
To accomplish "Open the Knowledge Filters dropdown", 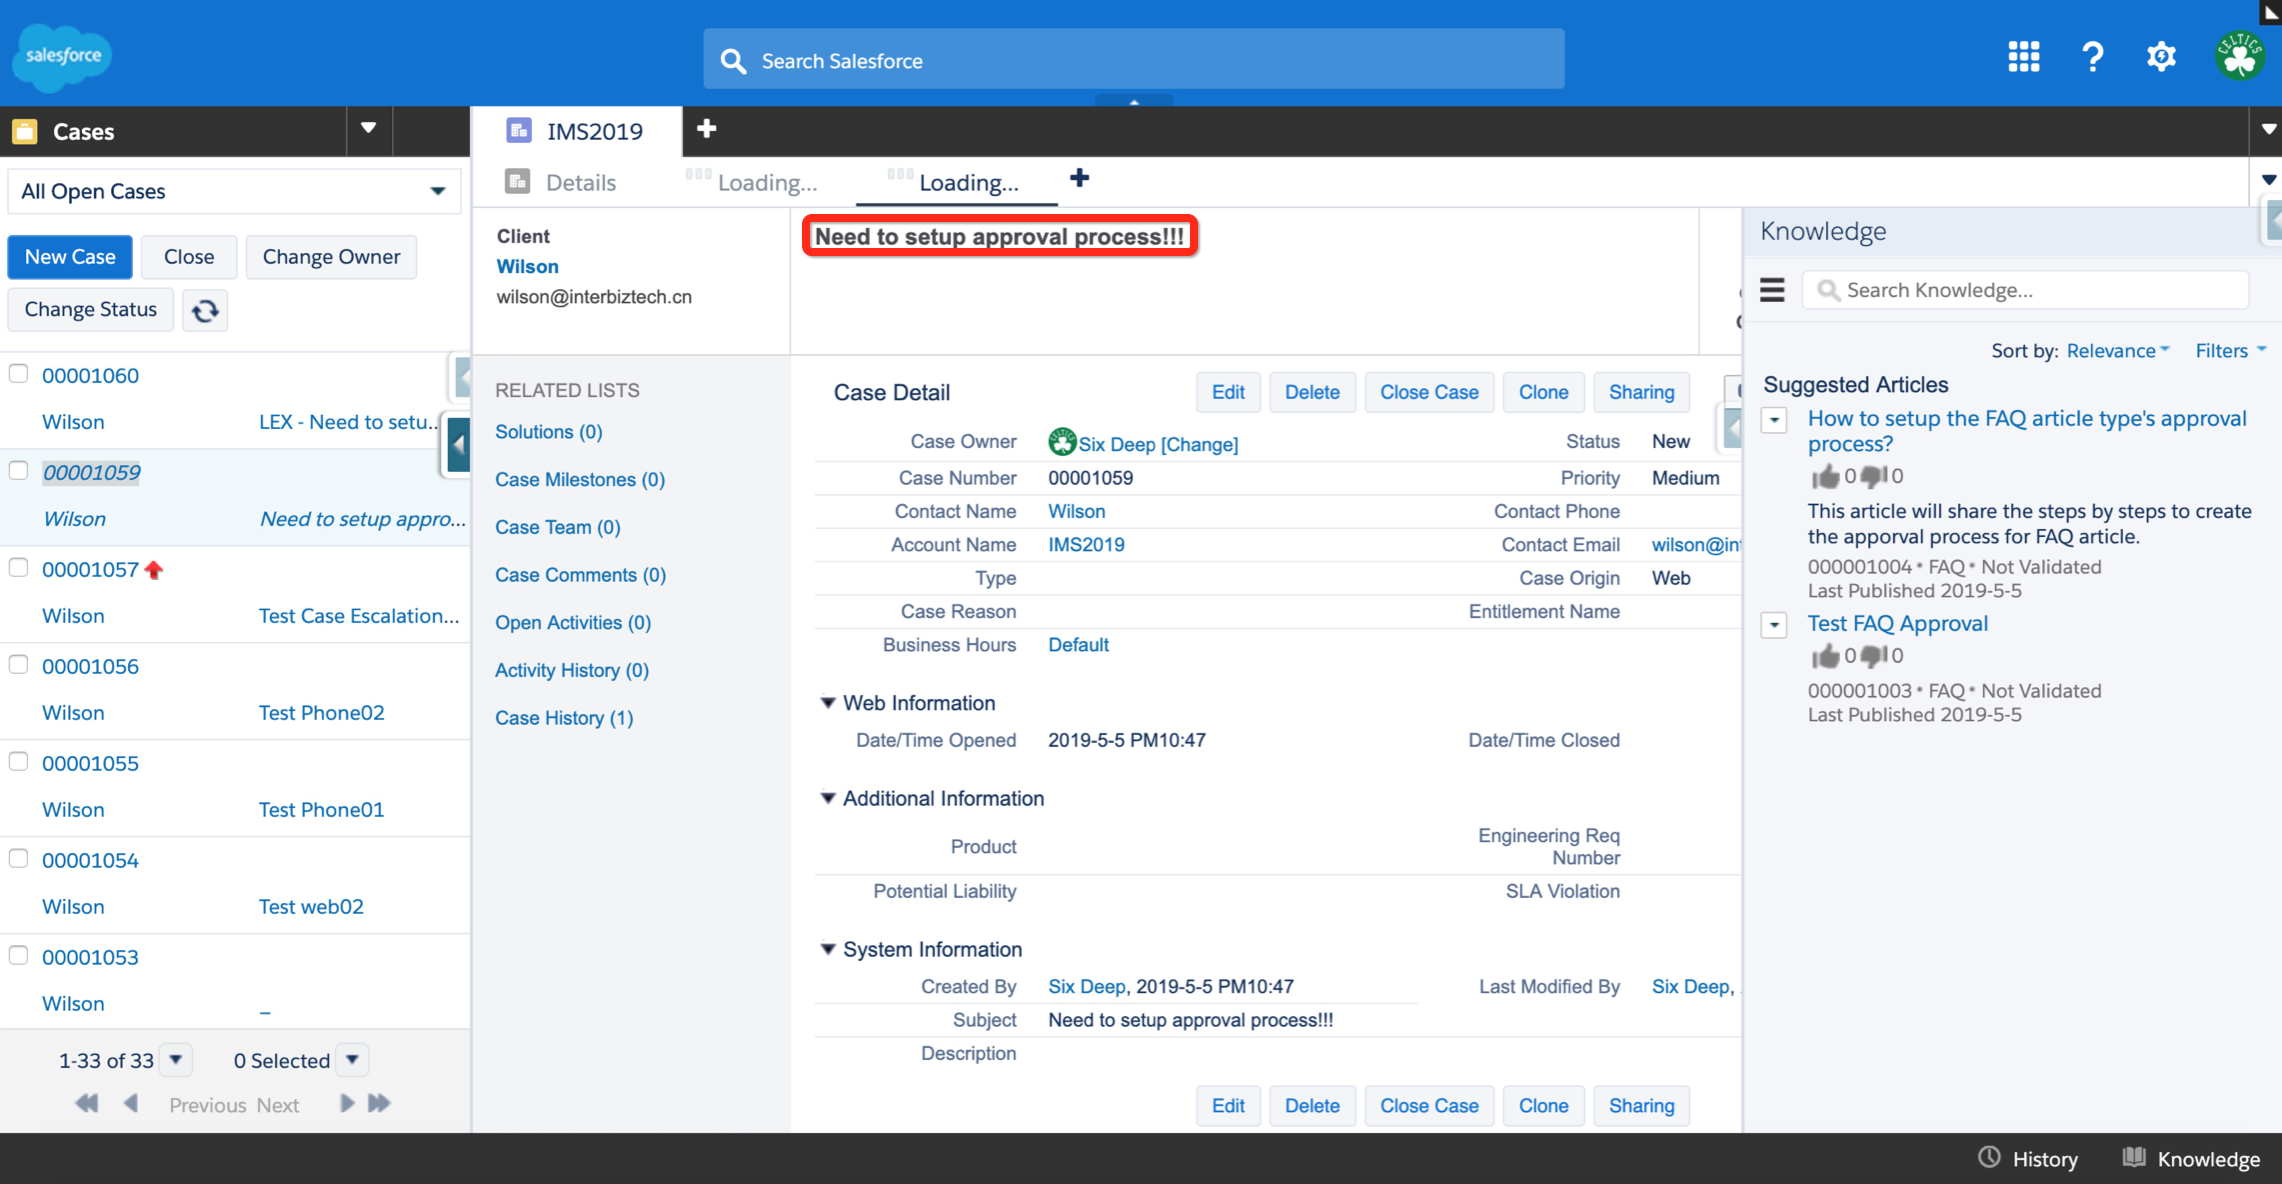I will (2230, 351).
